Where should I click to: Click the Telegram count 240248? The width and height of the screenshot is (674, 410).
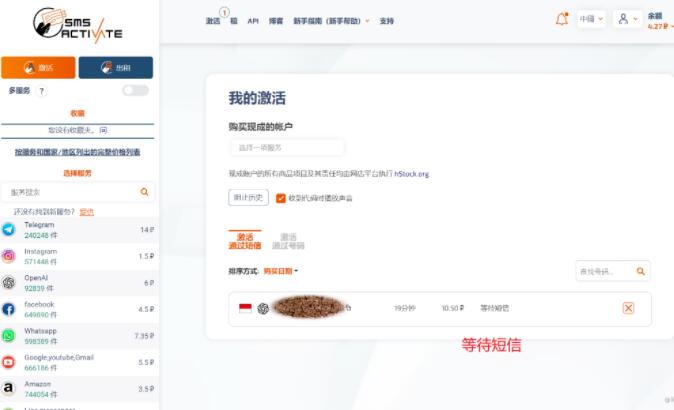click(x=41, y=236)
